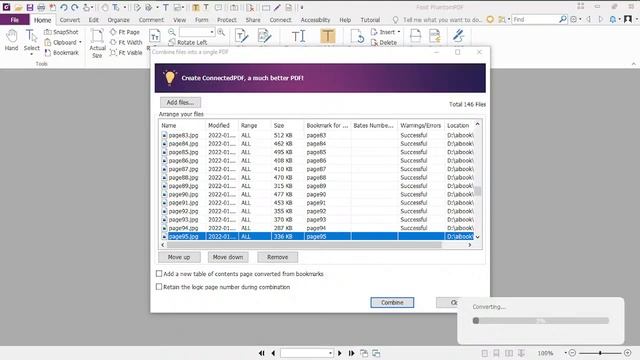The image size is (640, 360).
Task: Click the notification bell icon
Action: pyautogui.click(x=613, y=19)
